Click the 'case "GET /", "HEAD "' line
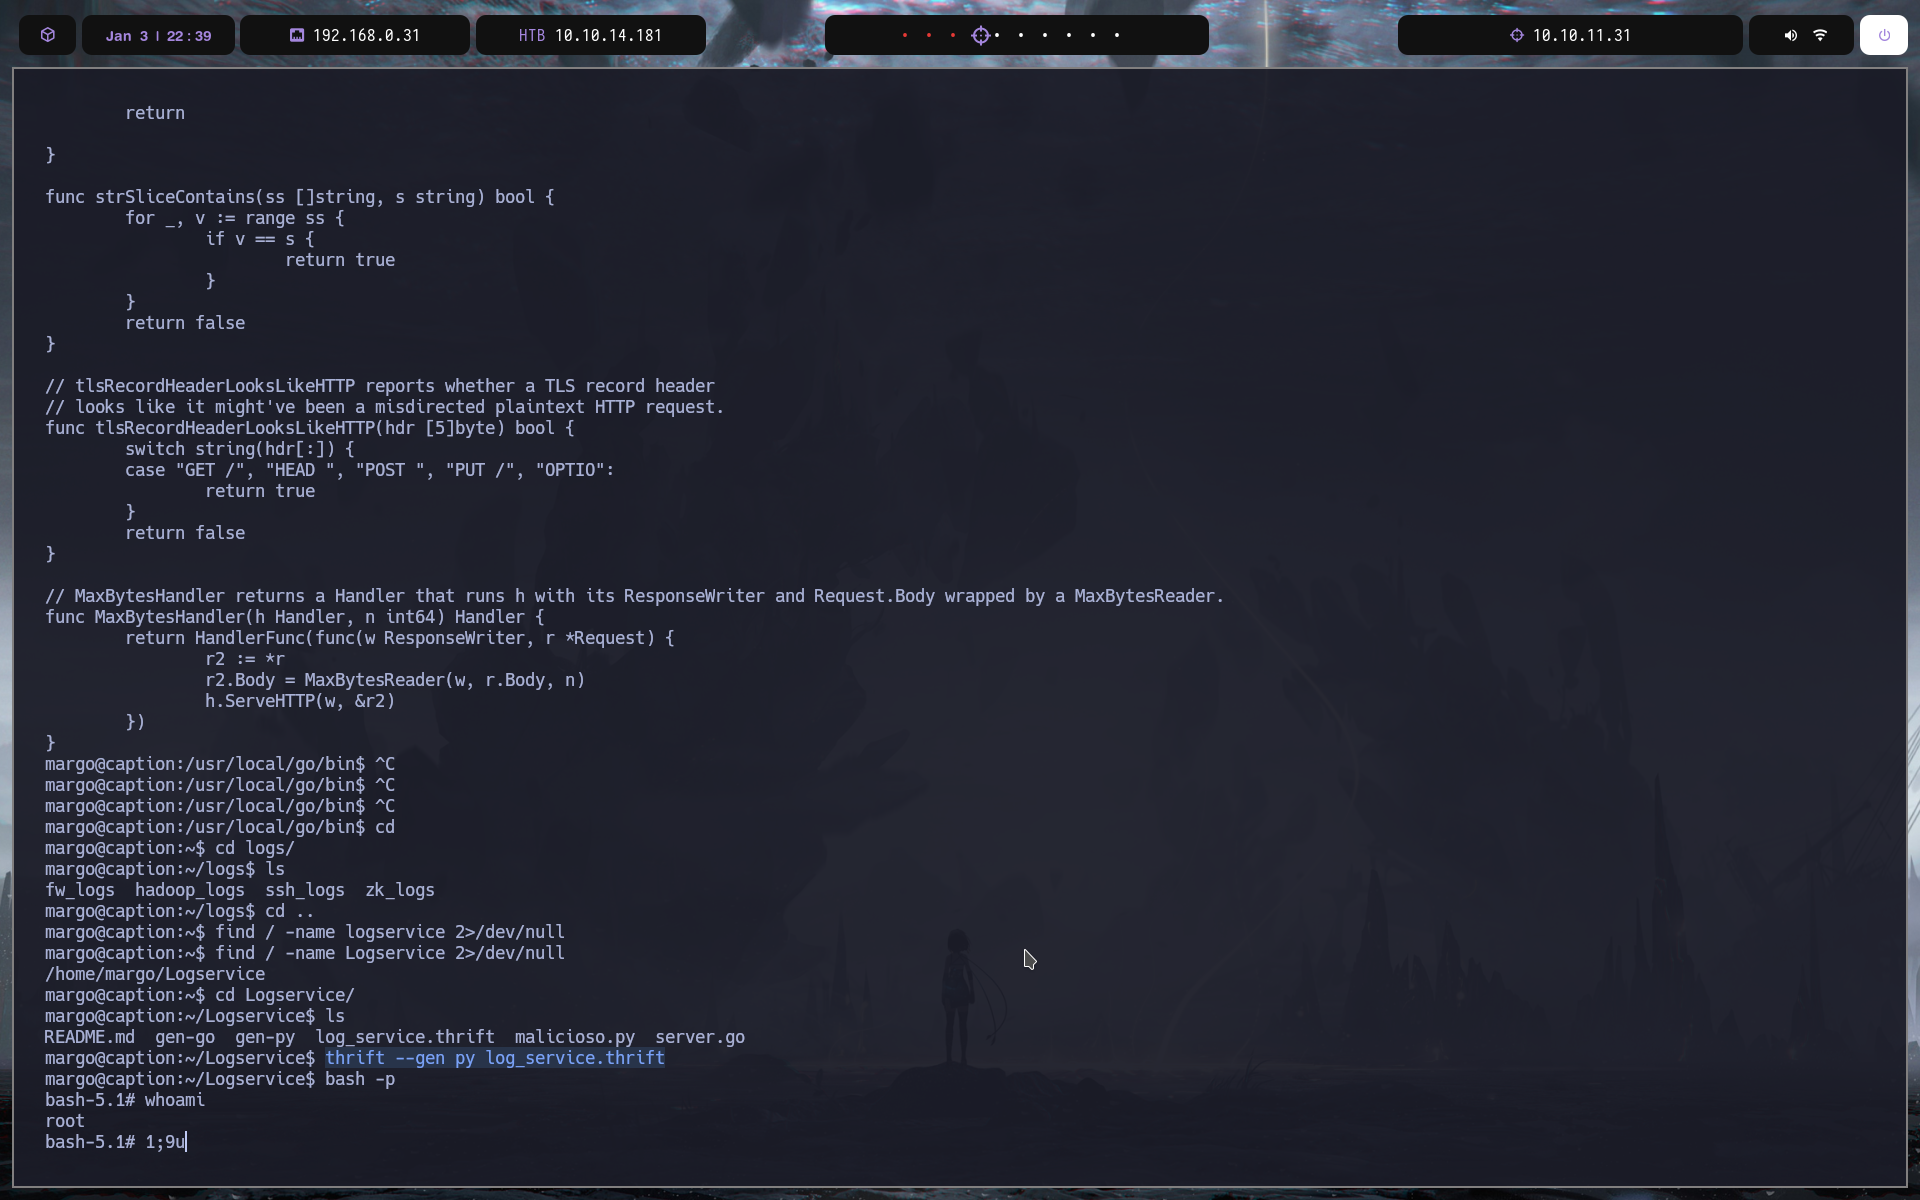1920x1200 pixels. (x=370, y=470)
